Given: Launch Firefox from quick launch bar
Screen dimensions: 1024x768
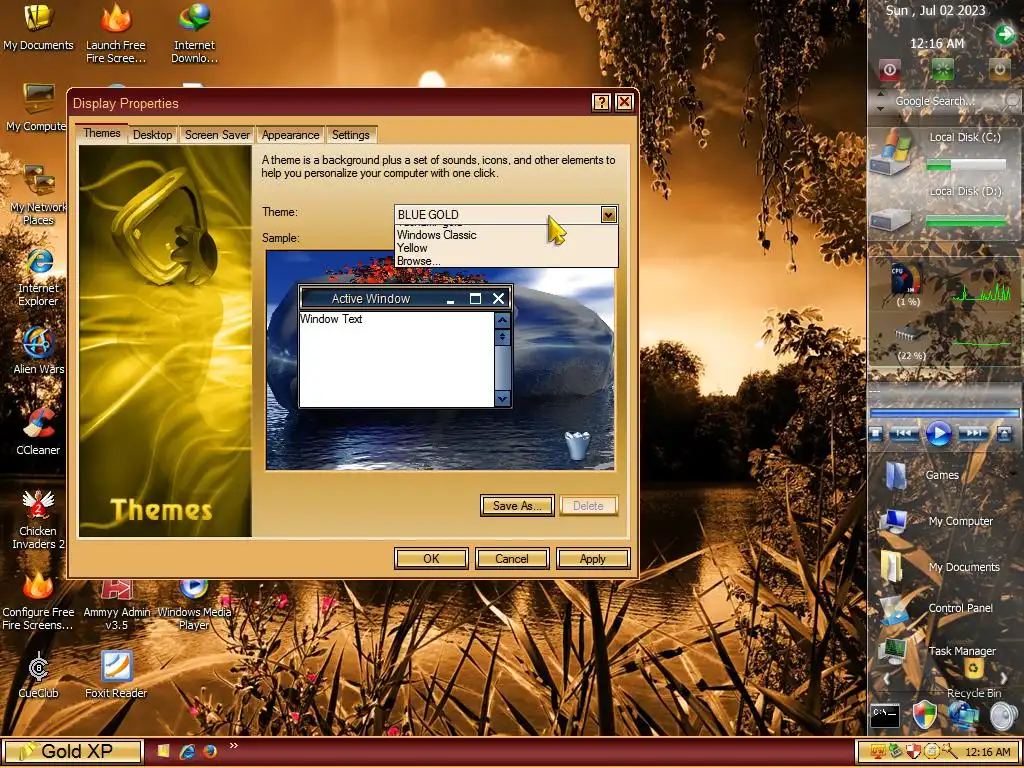Looking at the screenshot, I should coord(210,752).
